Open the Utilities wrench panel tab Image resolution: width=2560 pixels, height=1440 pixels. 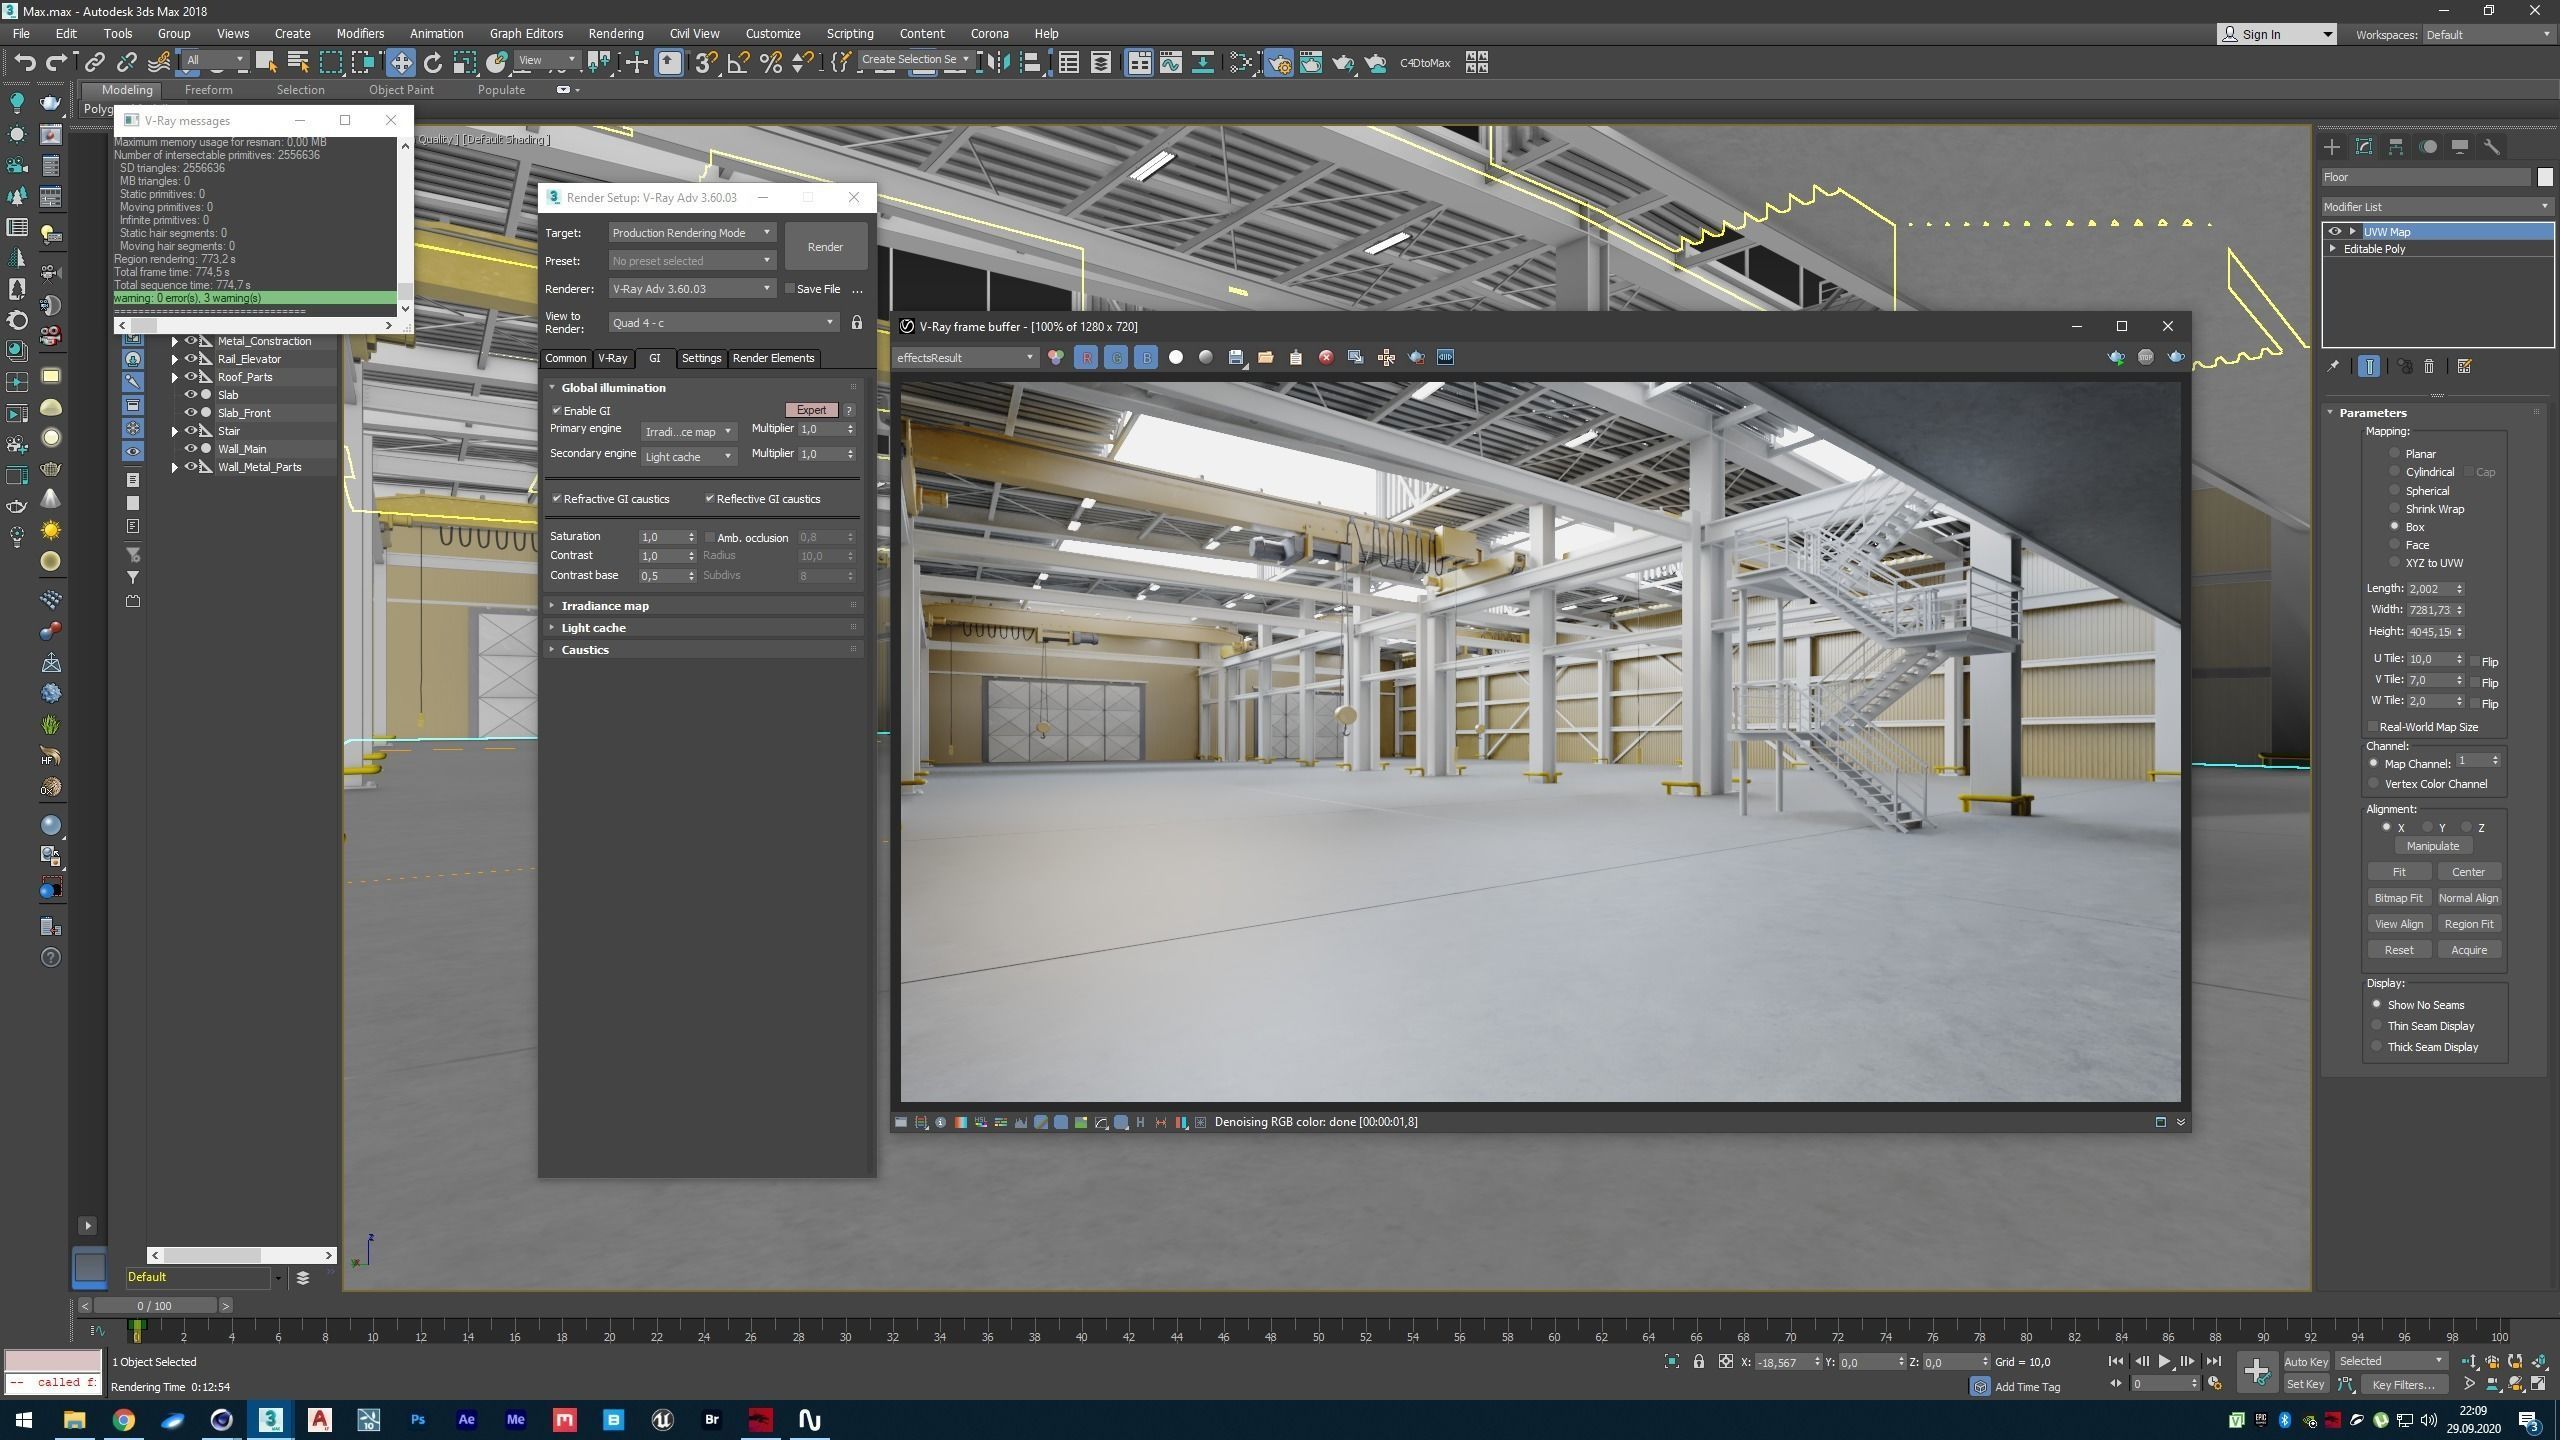pos(2492,147)
